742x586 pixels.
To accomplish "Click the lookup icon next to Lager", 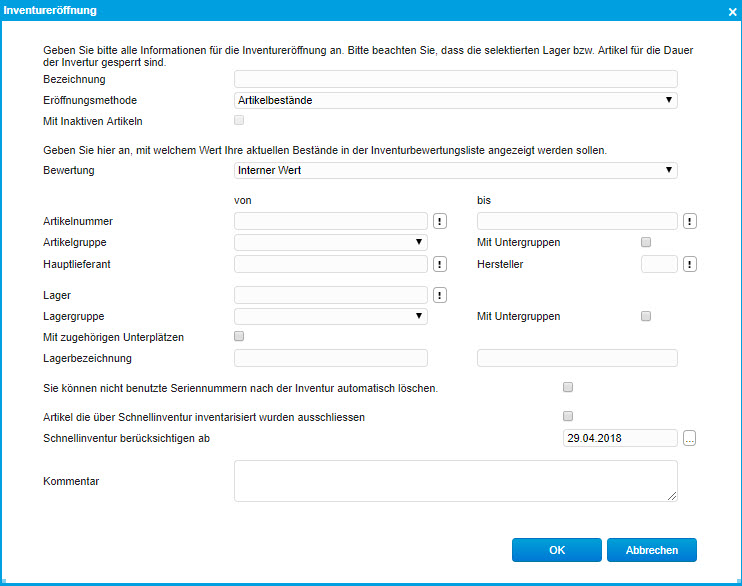I will tap(440, 295).
